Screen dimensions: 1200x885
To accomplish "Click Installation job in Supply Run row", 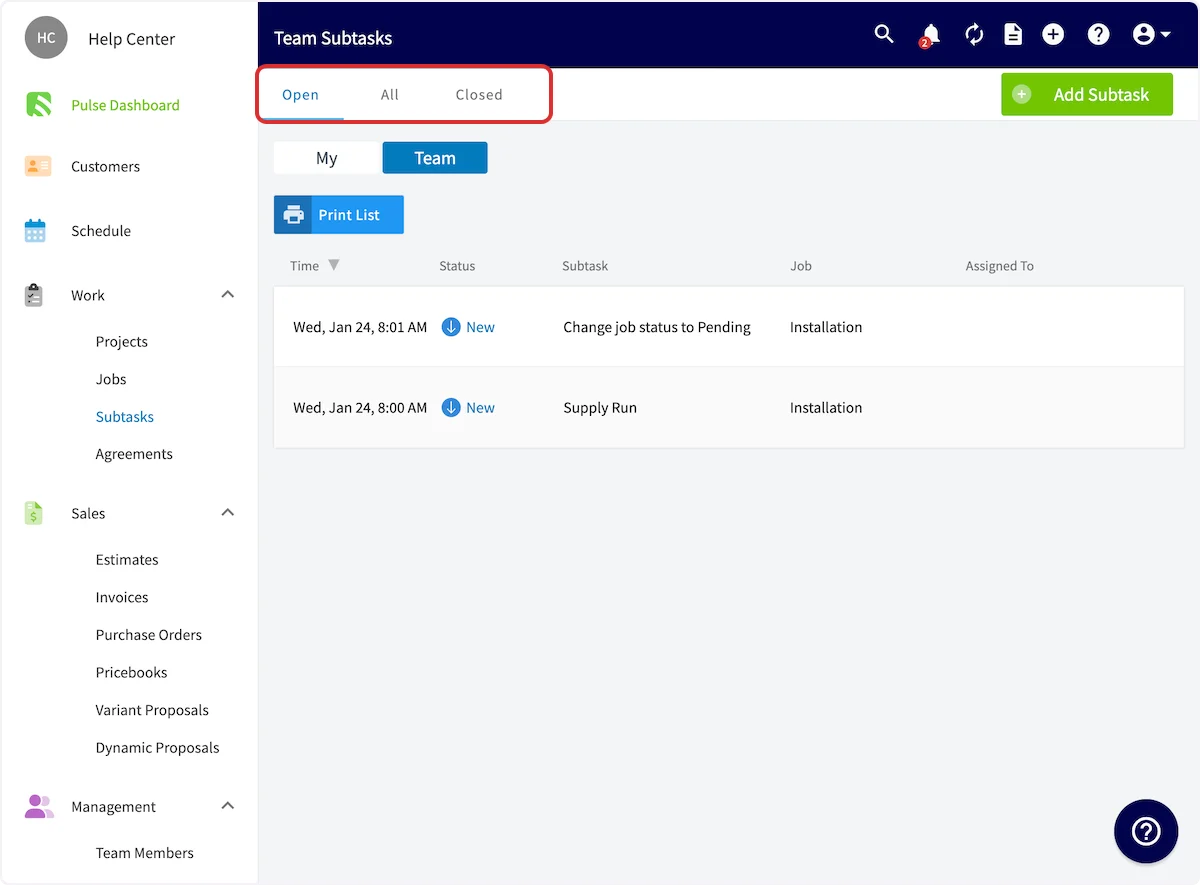I will pos(826,408).
